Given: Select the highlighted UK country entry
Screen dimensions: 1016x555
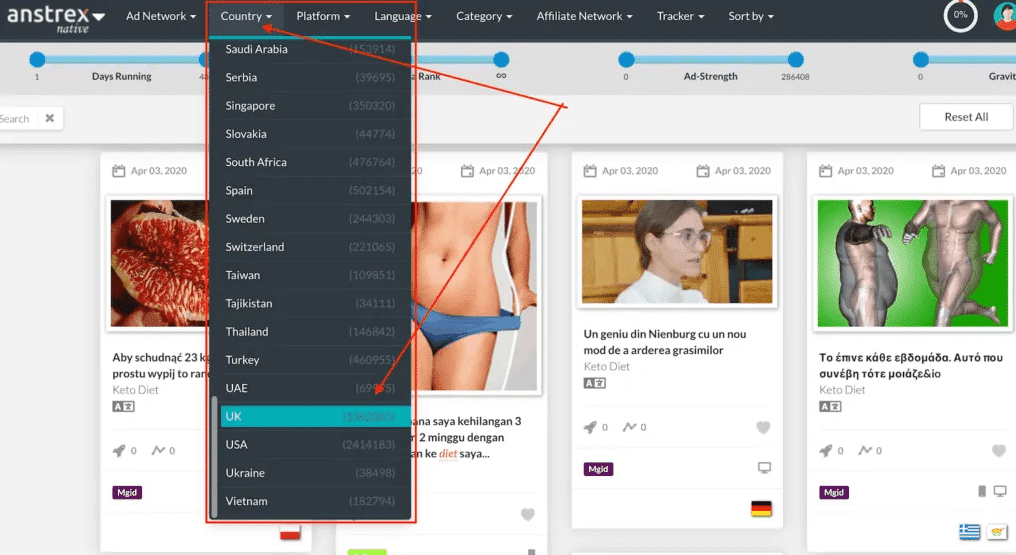Looking at the screenshot, I should click(316, 416).
